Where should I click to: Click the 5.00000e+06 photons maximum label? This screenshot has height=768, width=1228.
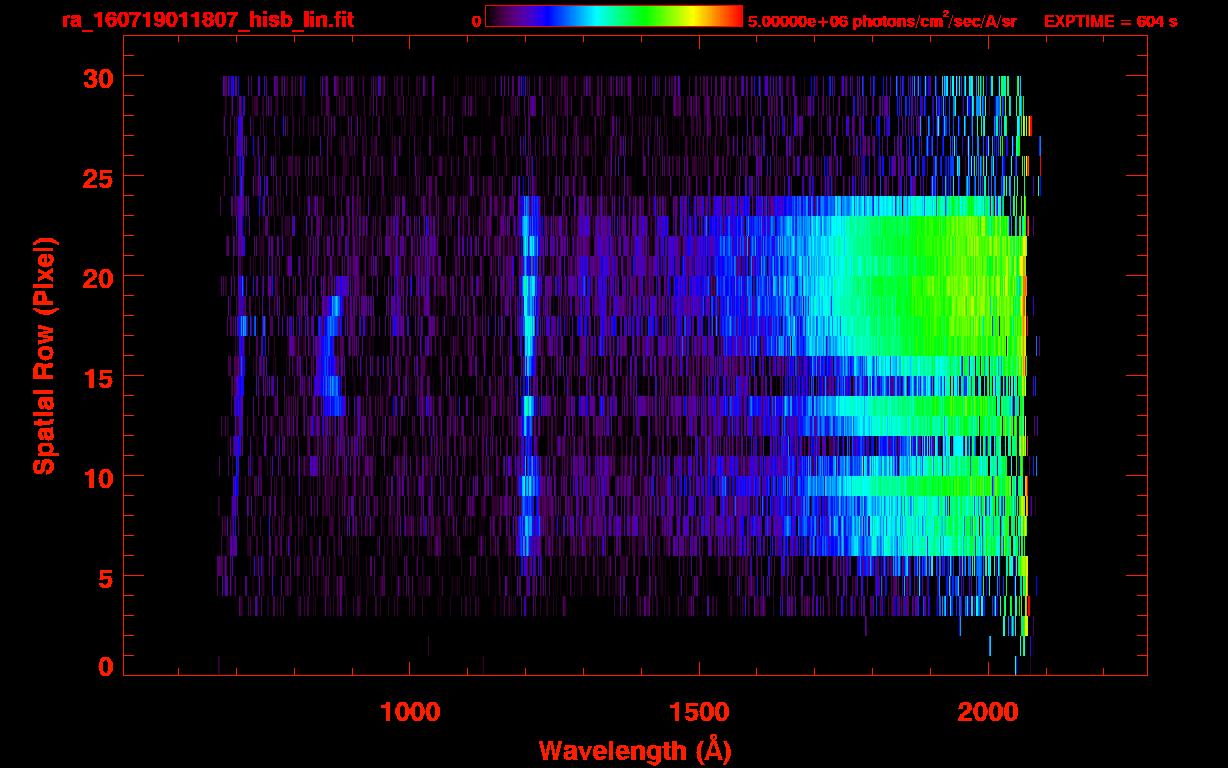[882, 21]
